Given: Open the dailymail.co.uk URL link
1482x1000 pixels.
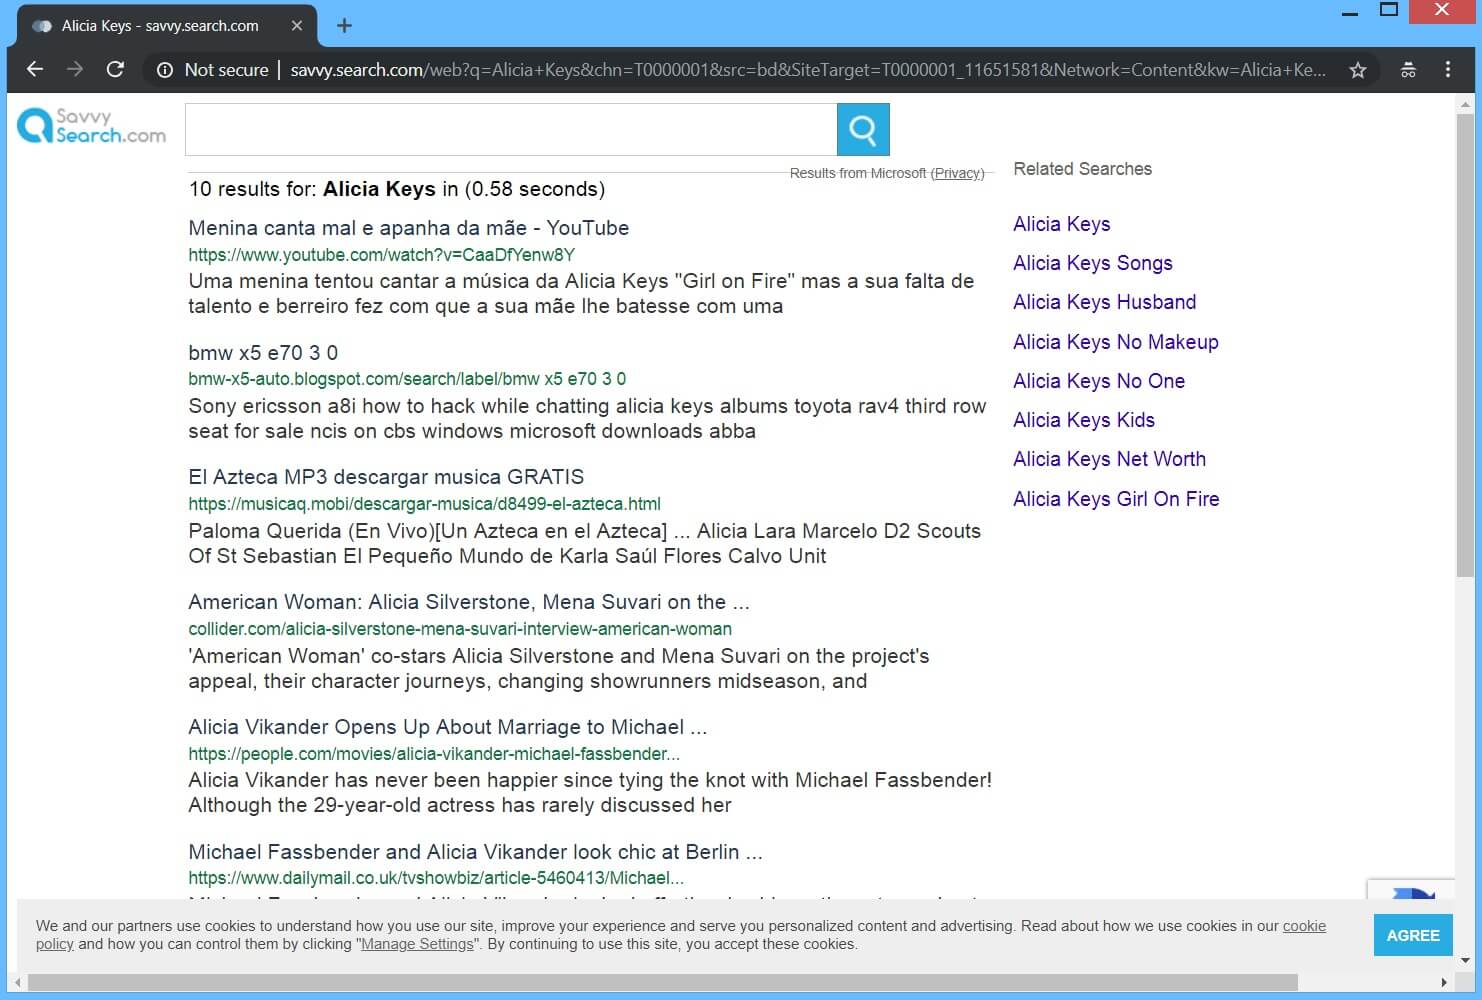Looking at the screenshot, I should [x=436, y=878].
